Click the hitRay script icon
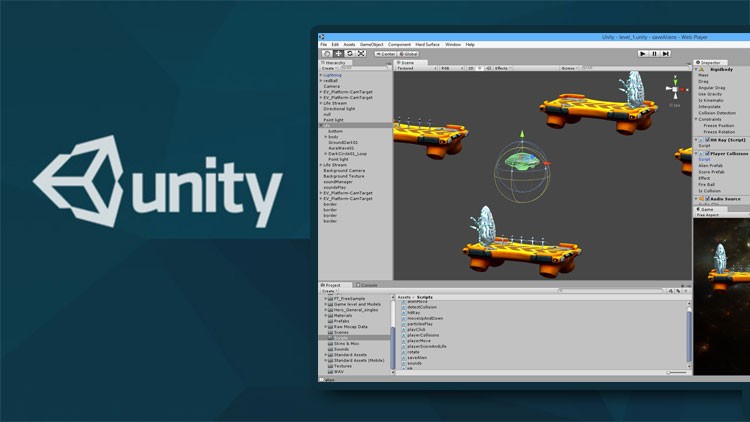750x422 pixels. (404, 313)
